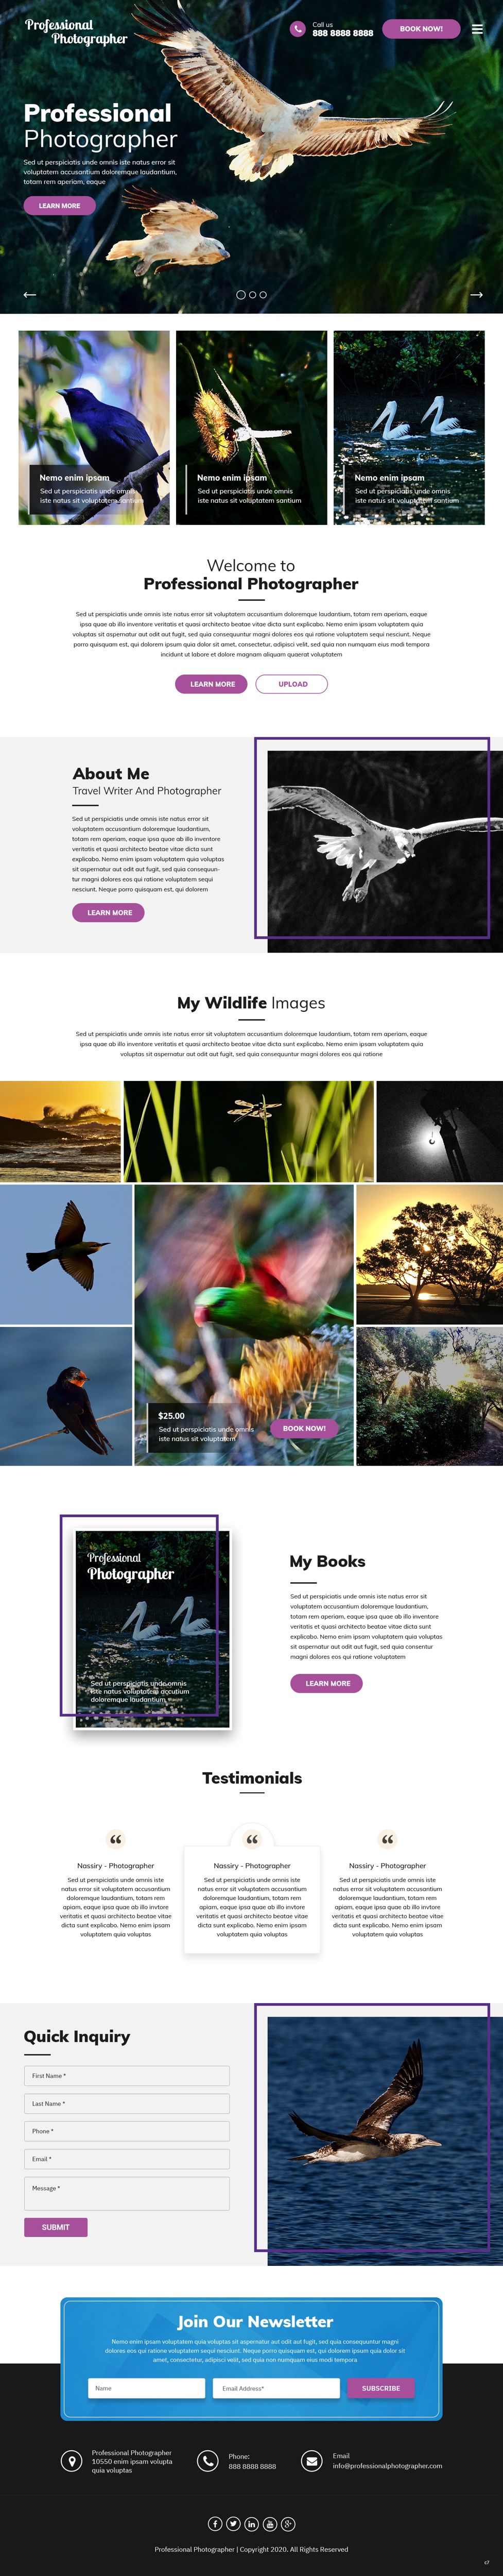Click the footer phone icon
This screenshot has width=503, height=2576.
pyautogui.click(x=207, y=2461)
